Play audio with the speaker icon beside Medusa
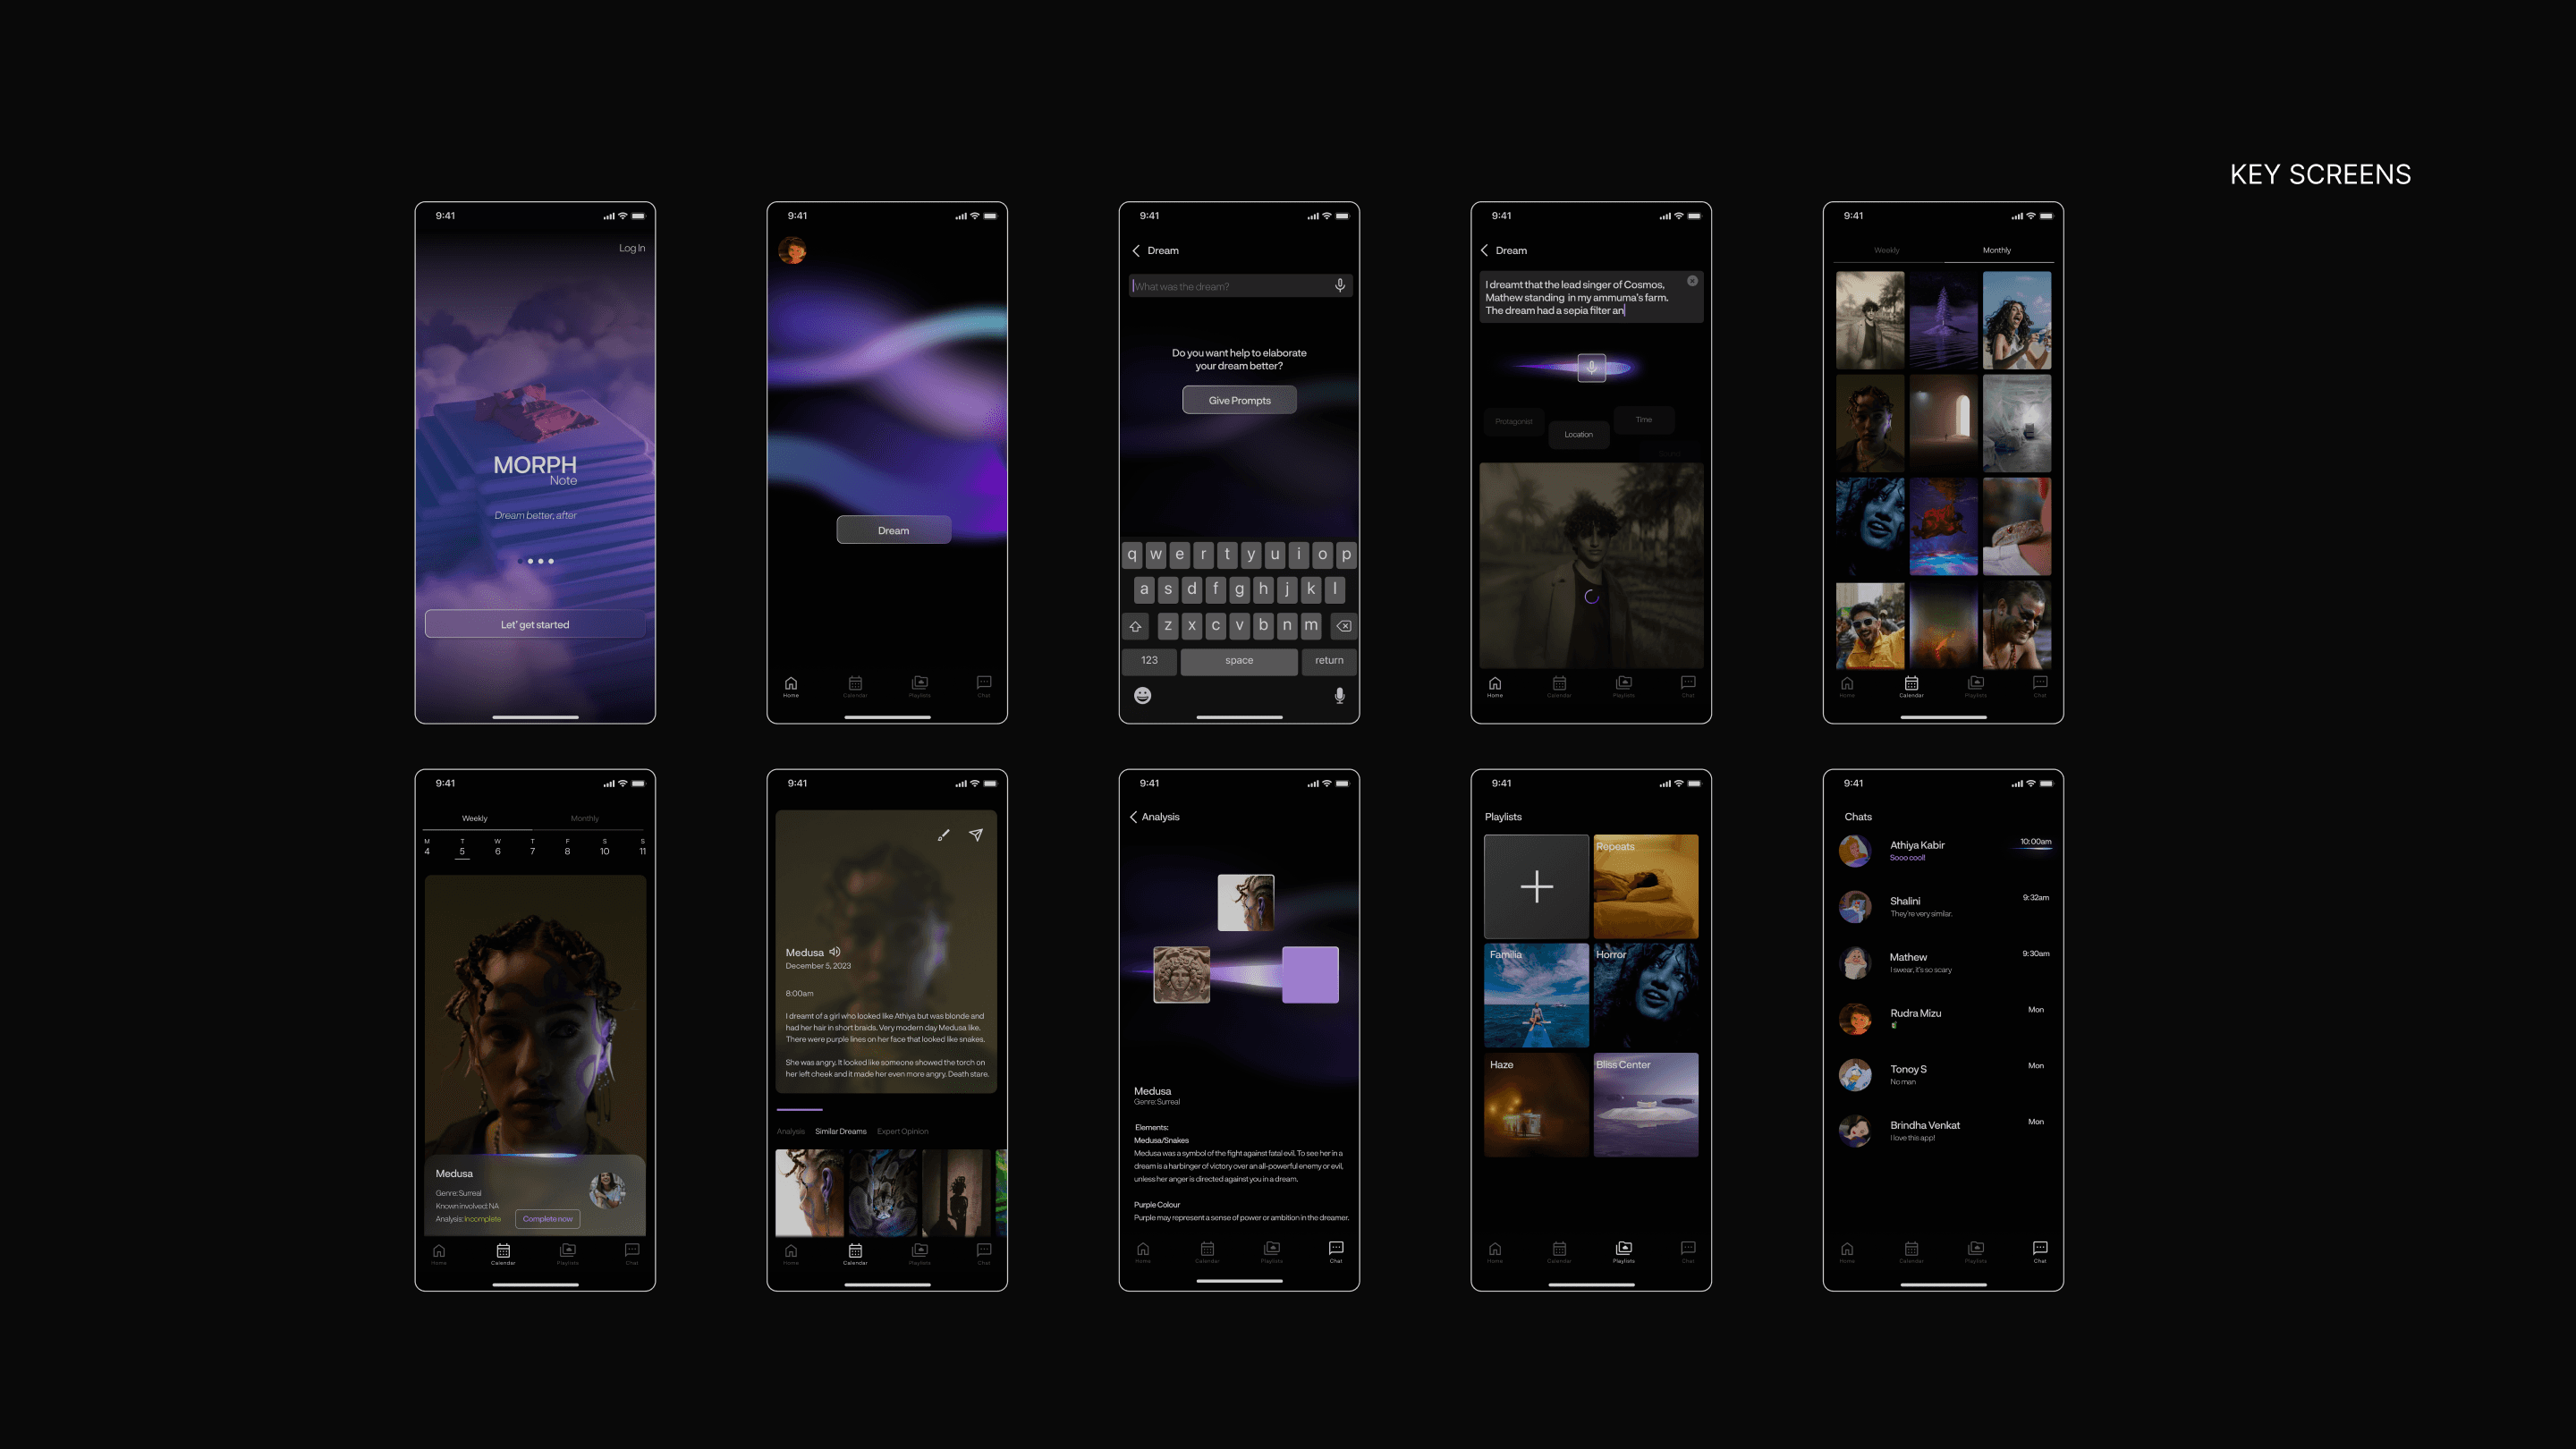This screenshot has height=1449, width=2576. pos(835,952)
